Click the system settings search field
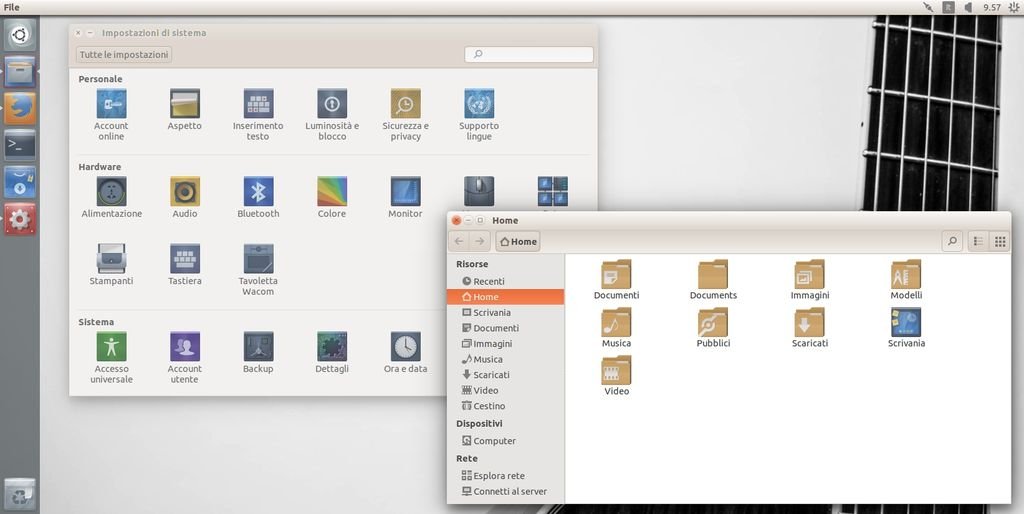Image resolution: width=1024 pixels, height=514 pixels. (529, 55)
